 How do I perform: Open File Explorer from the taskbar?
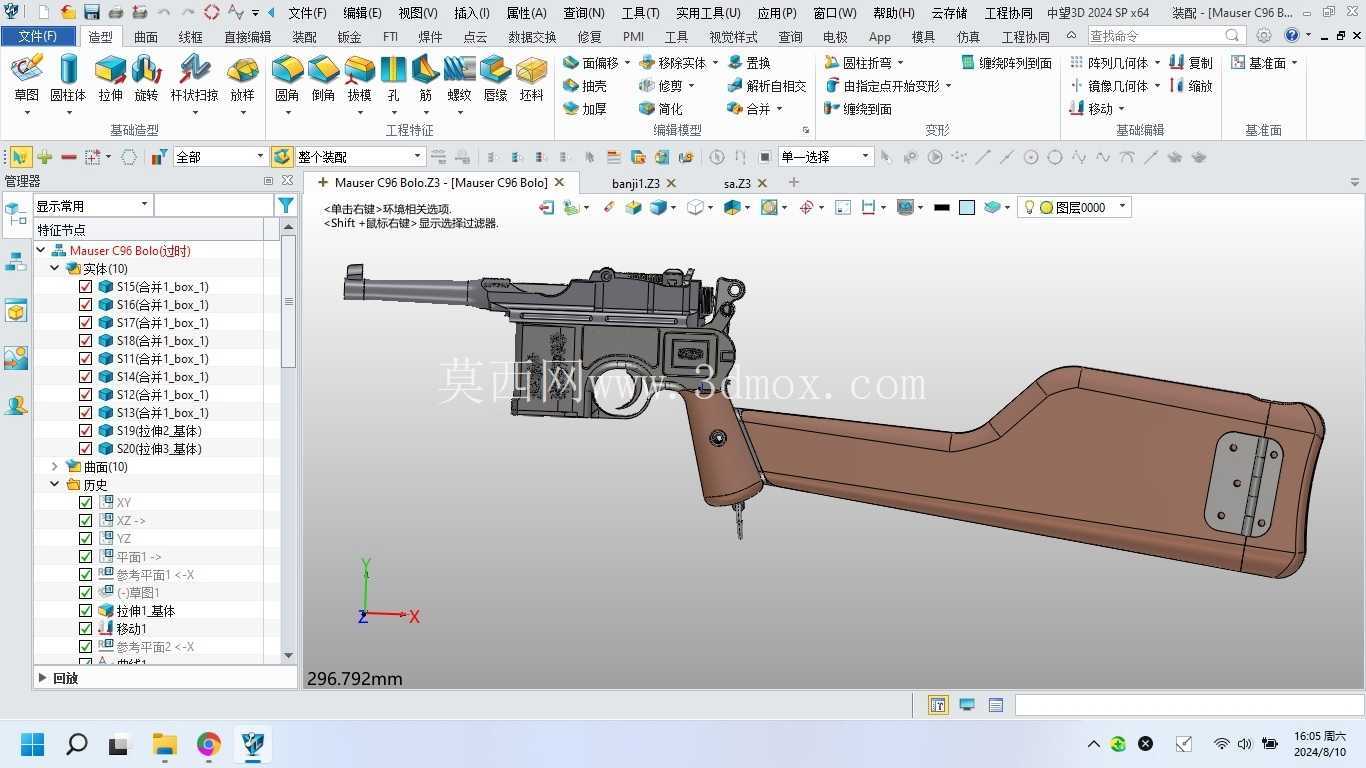coord(164,744)
